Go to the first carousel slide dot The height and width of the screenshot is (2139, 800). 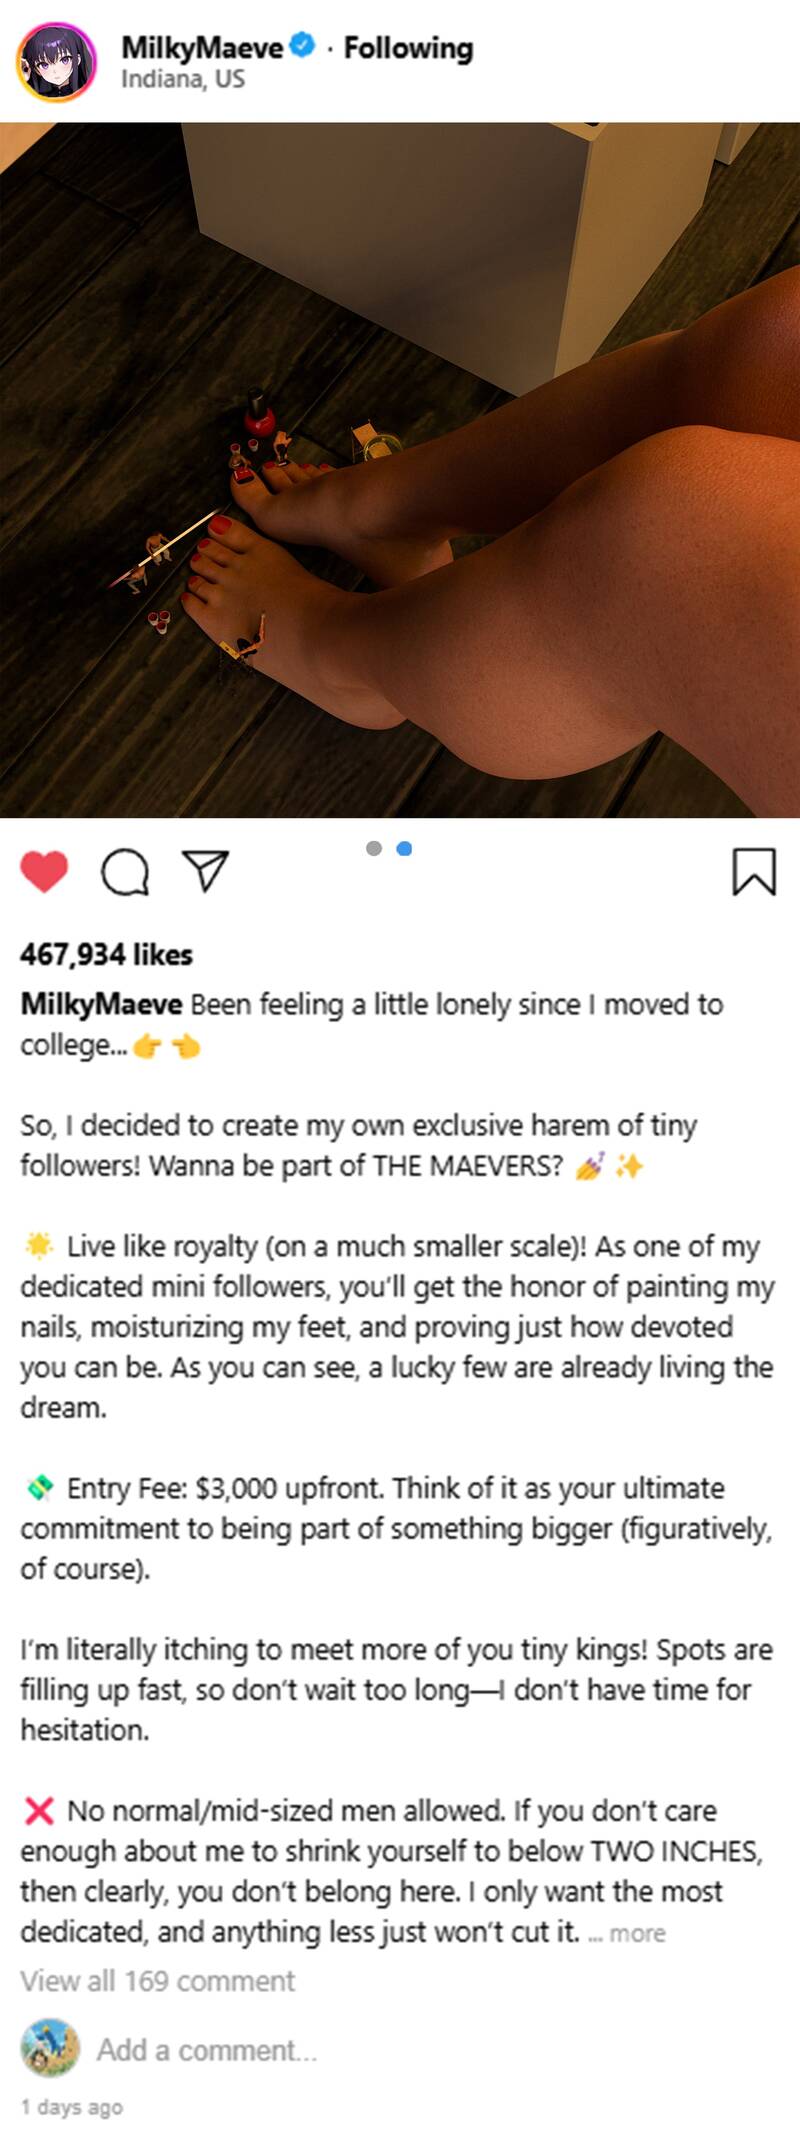tap(374, 849)
